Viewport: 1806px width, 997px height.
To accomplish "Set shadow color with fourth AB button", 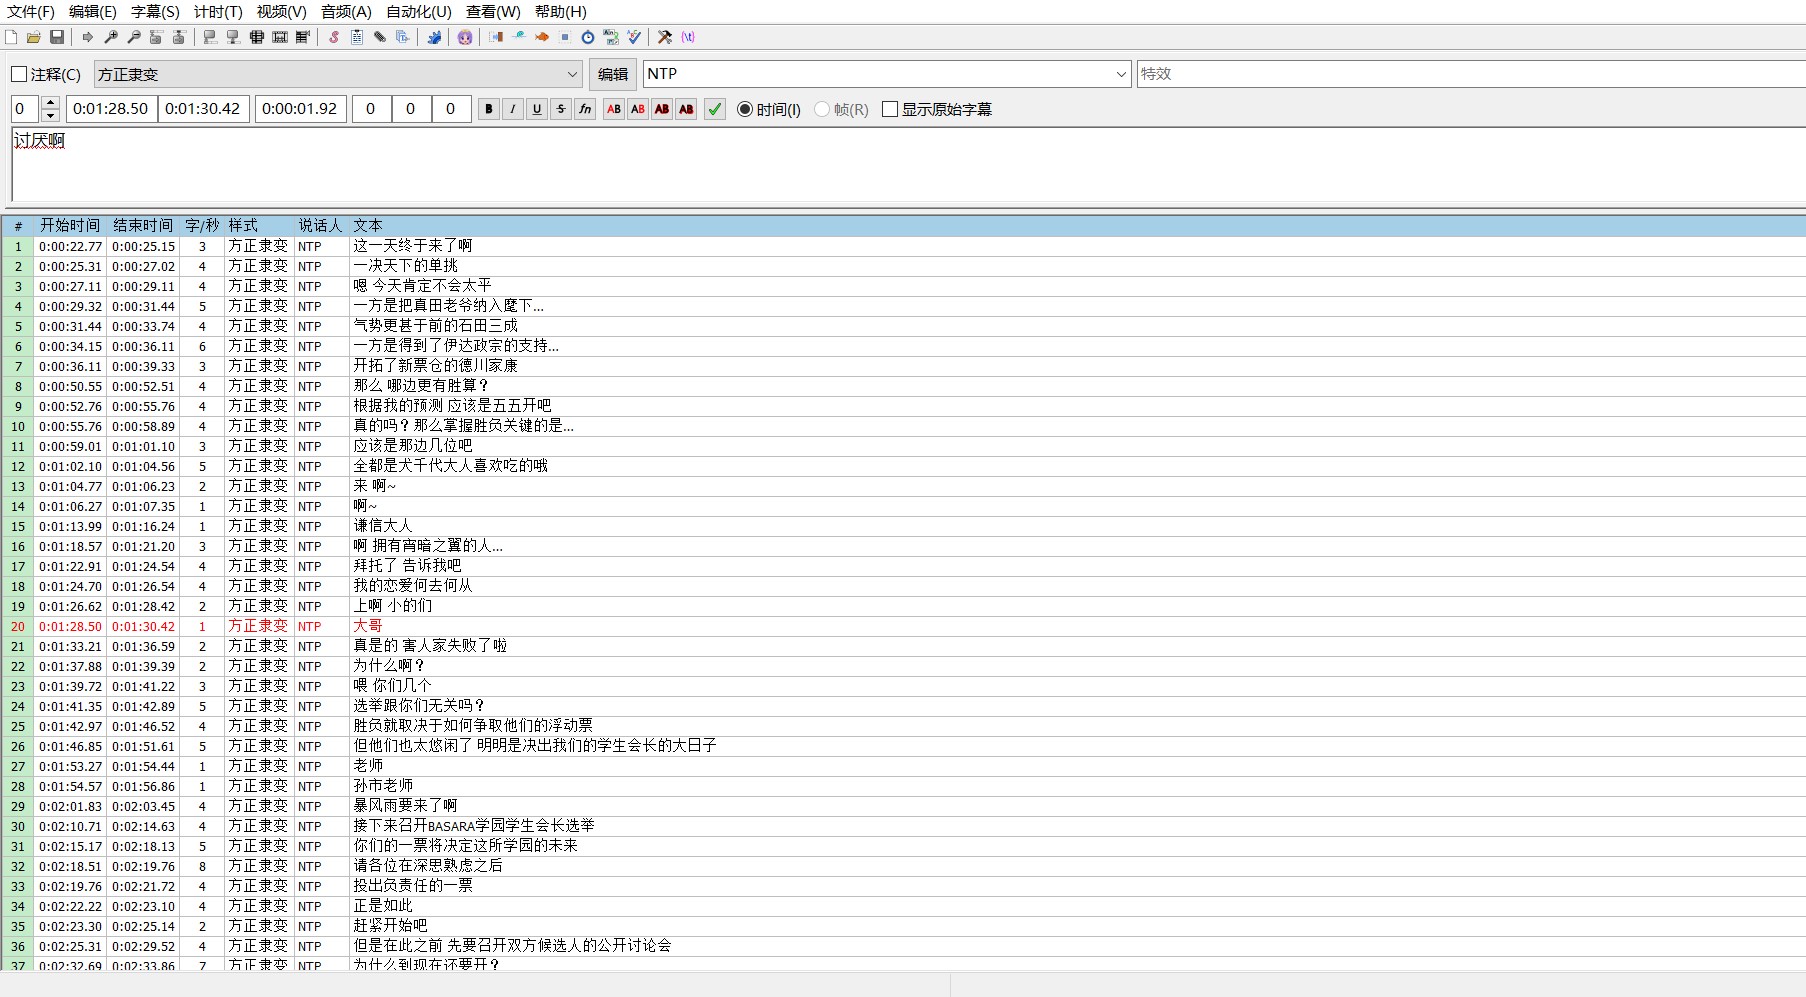I will [686, 109].
